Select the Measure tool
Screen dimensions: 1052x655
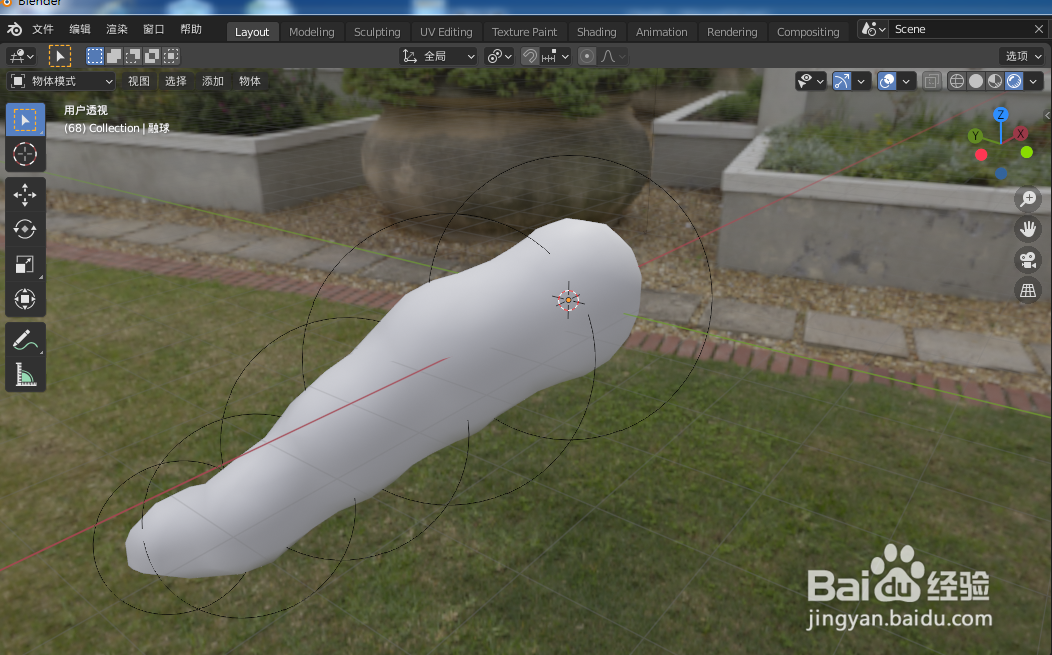25,374
